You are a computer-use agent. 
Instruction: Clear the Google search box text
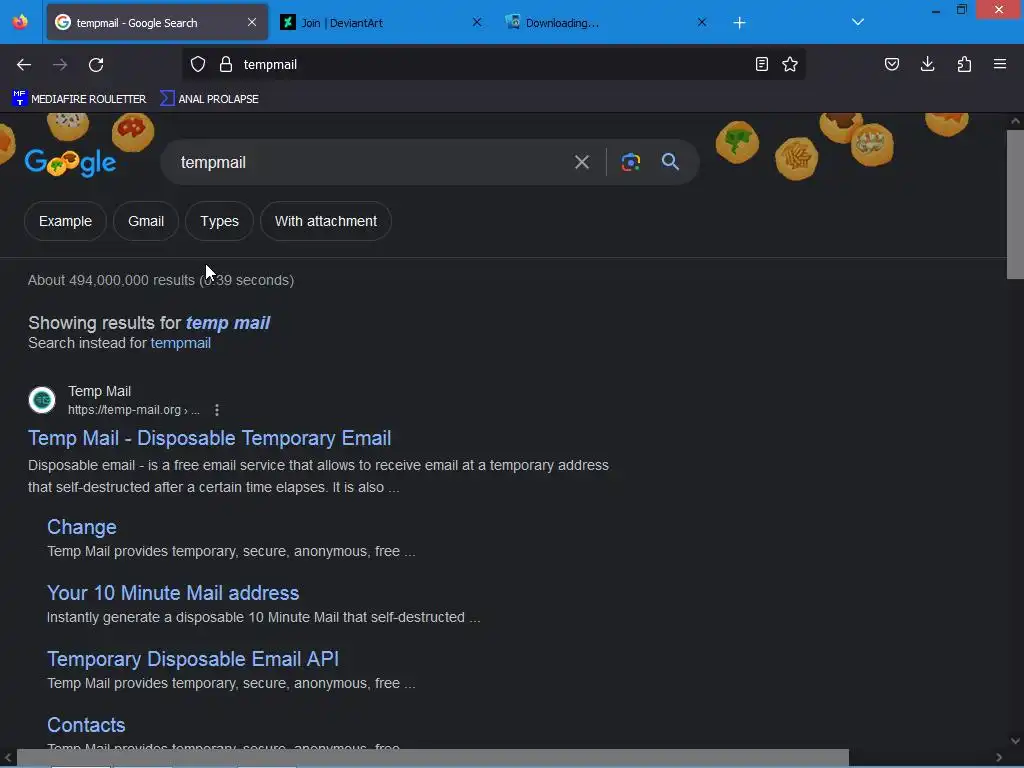582,162
